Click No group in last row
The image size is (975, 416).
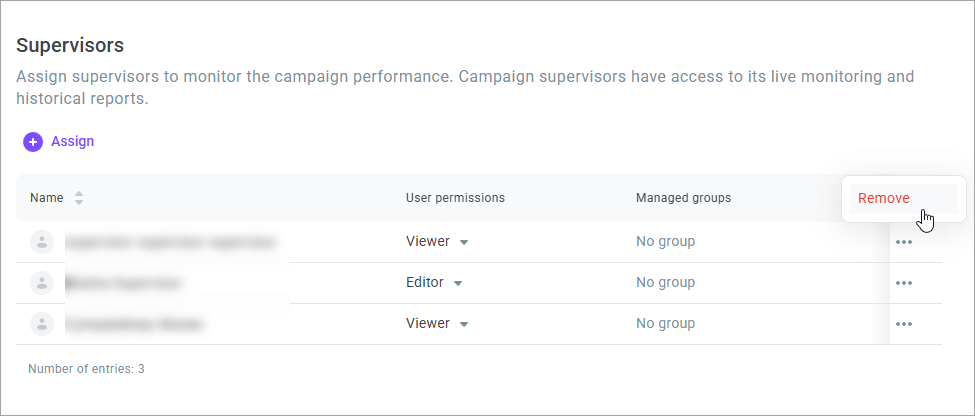tap(665, 323)
